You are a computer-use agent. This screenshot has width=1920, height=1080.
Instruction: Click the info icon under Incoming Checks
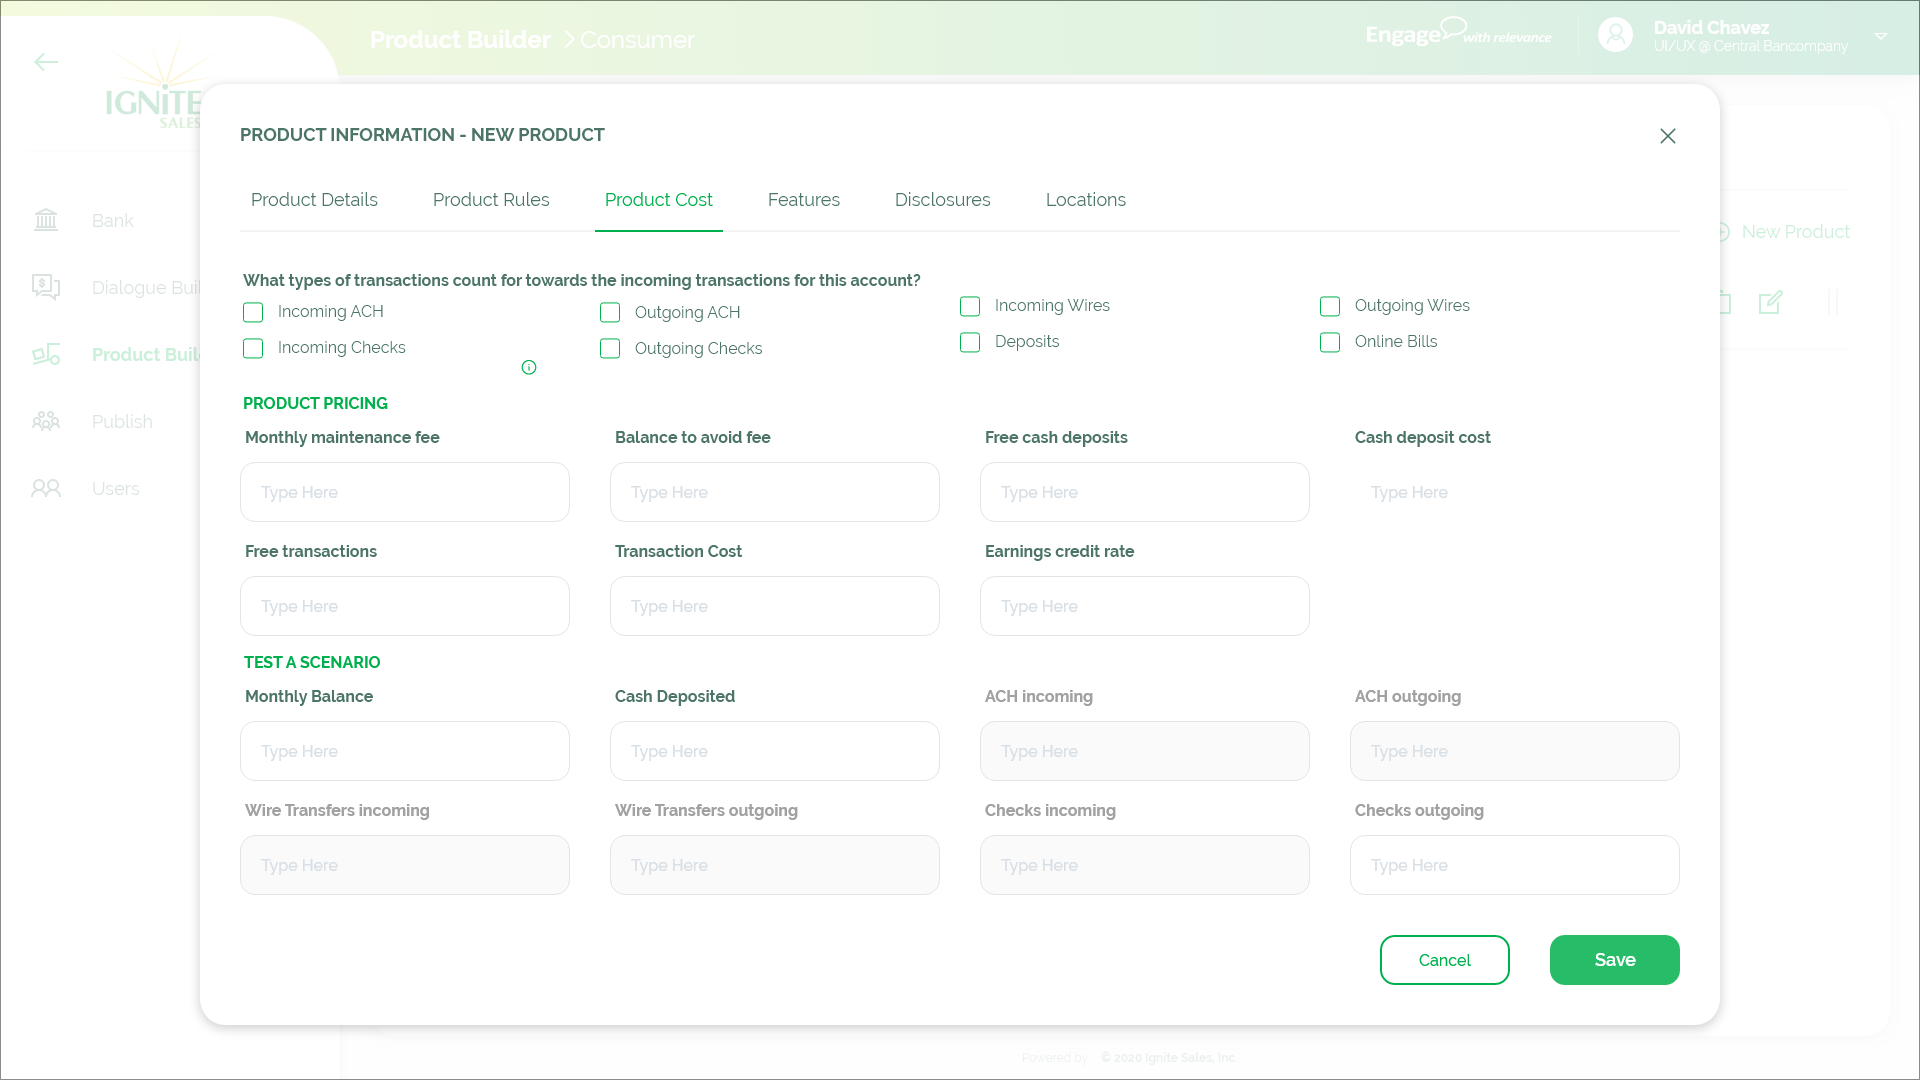click(x=529, y=367)
